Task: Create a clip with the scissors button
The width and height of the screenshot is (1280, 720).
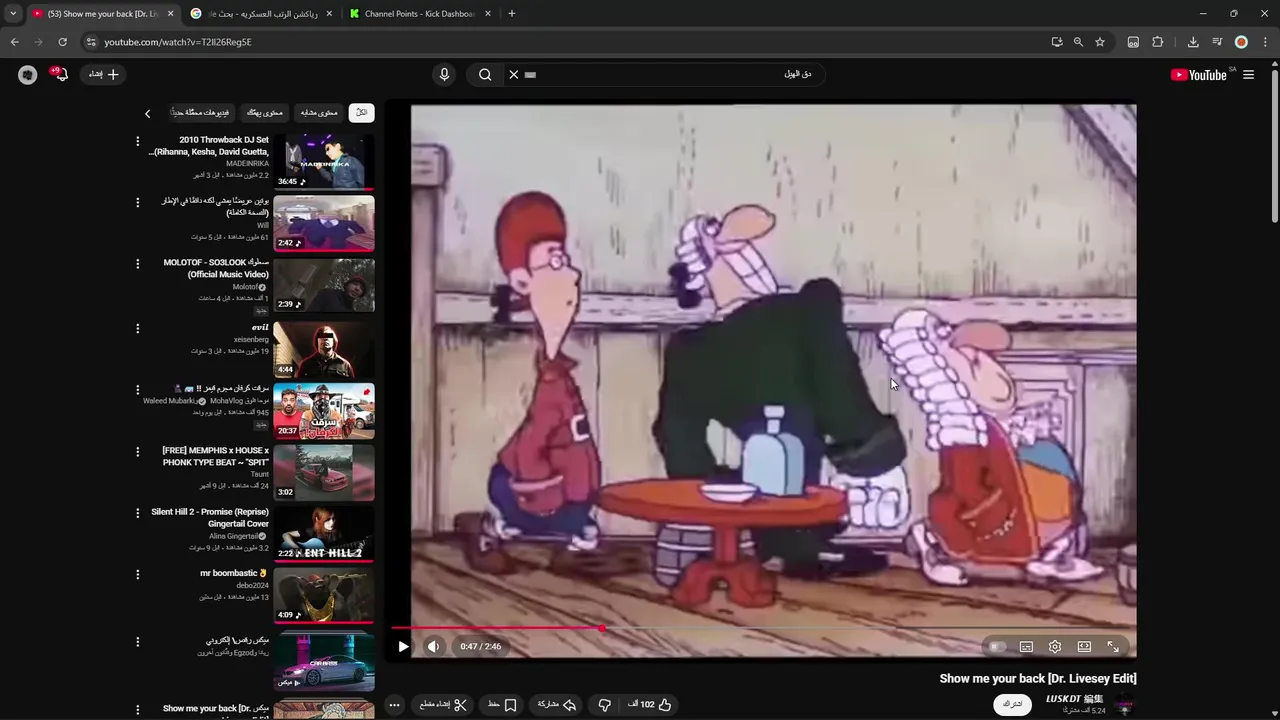Action: click(444, 705)
